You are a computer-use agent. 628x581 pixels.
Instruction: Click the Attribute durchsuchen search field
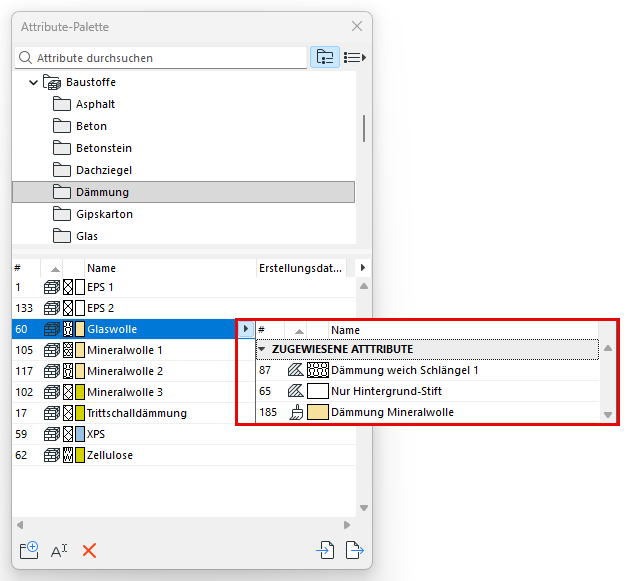point(161,58)
